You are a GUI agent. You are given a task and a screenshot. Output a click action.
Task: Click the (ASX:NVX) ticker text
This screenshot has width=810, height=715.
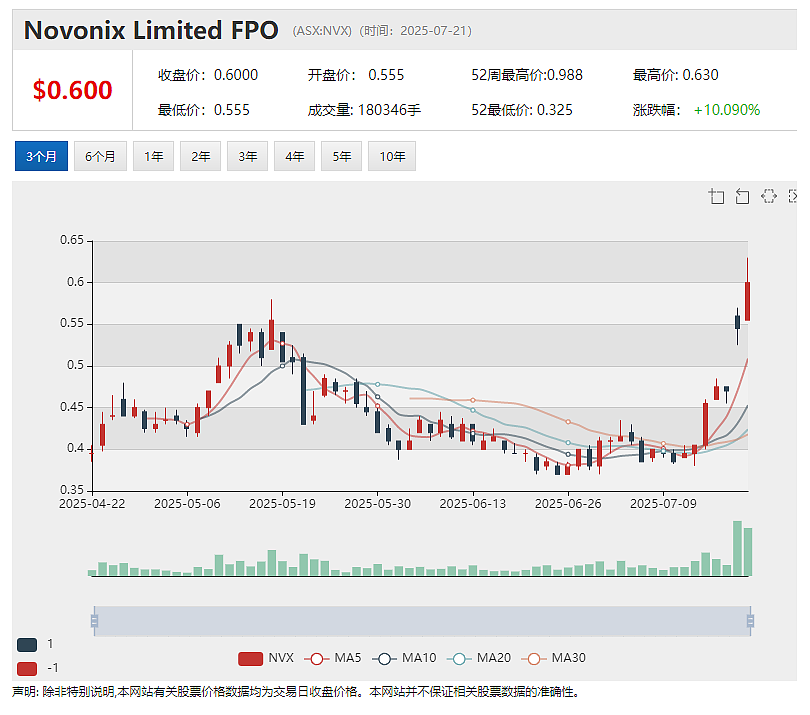tap(322, 31)
